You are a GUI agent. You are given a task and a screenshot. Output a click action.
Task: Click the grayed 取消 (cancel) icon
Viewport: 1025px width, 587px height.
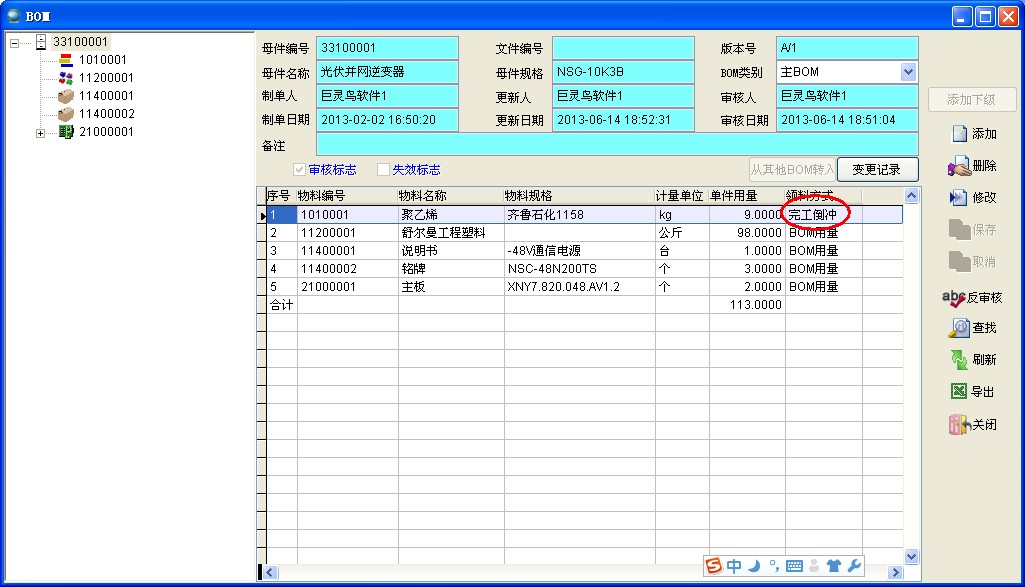coord(959,261)
